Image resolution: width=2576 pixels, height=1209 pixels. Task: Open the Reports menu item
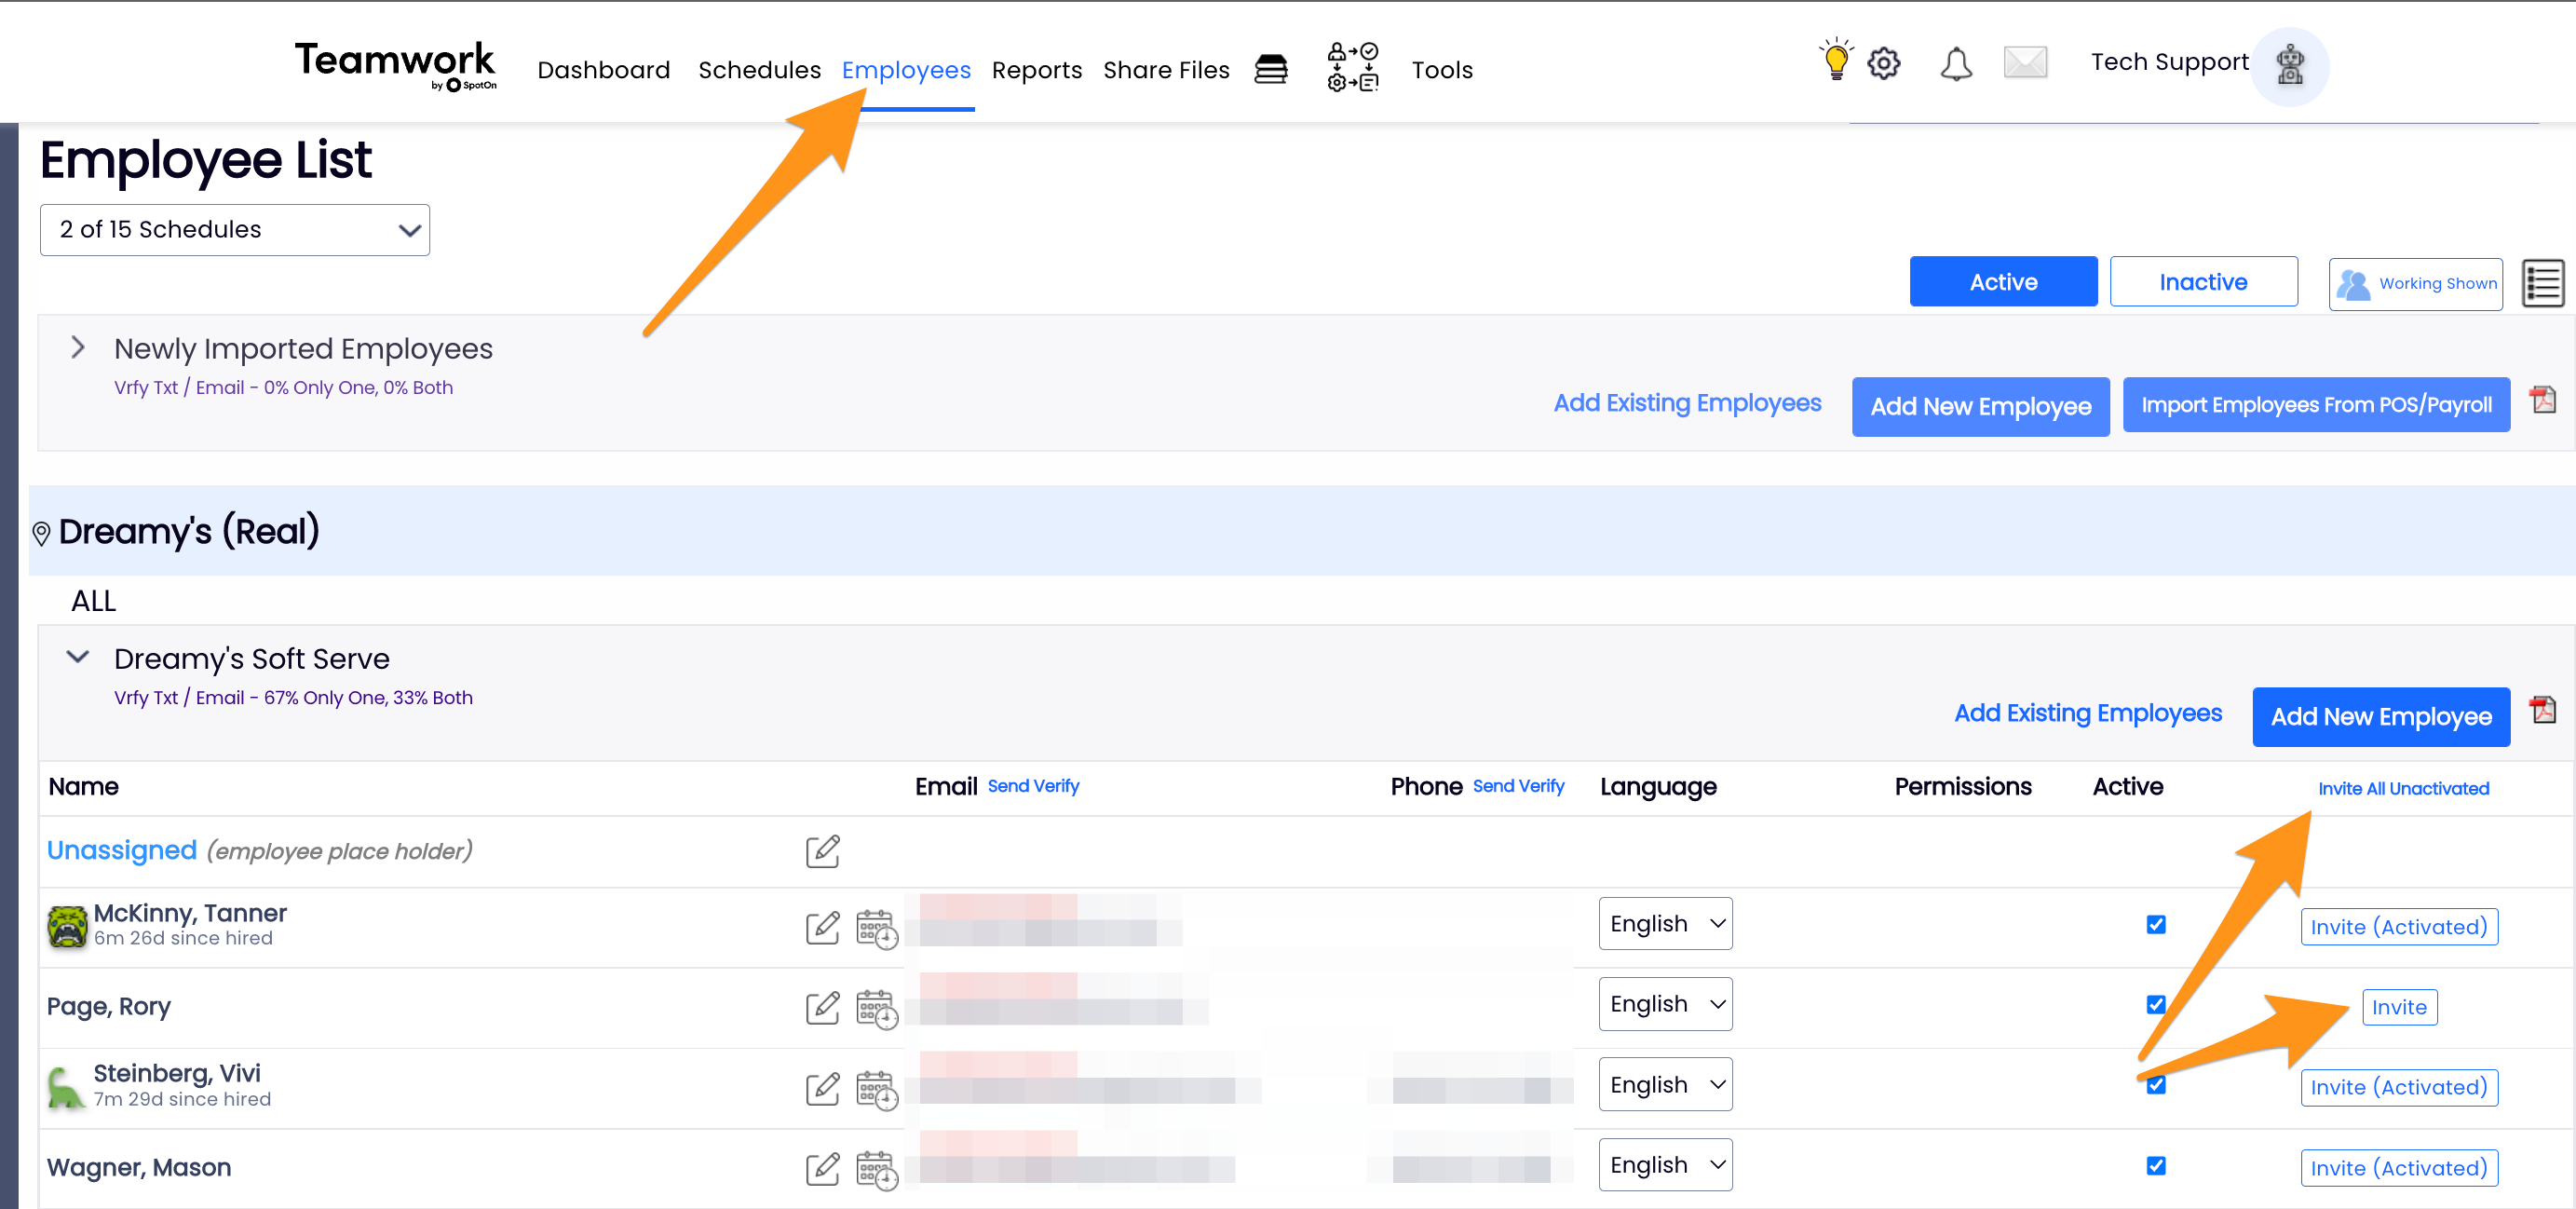(x=1036, y=70)
